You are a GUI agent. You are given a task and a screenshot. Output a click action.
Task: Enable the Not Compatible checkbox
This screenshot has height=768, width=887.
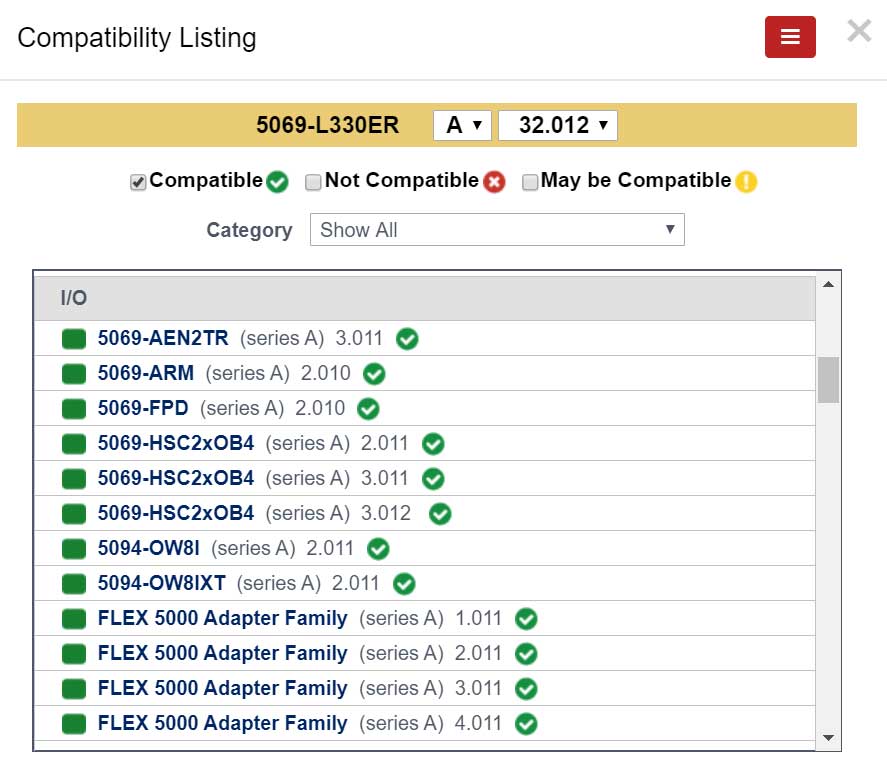point(313,182)
